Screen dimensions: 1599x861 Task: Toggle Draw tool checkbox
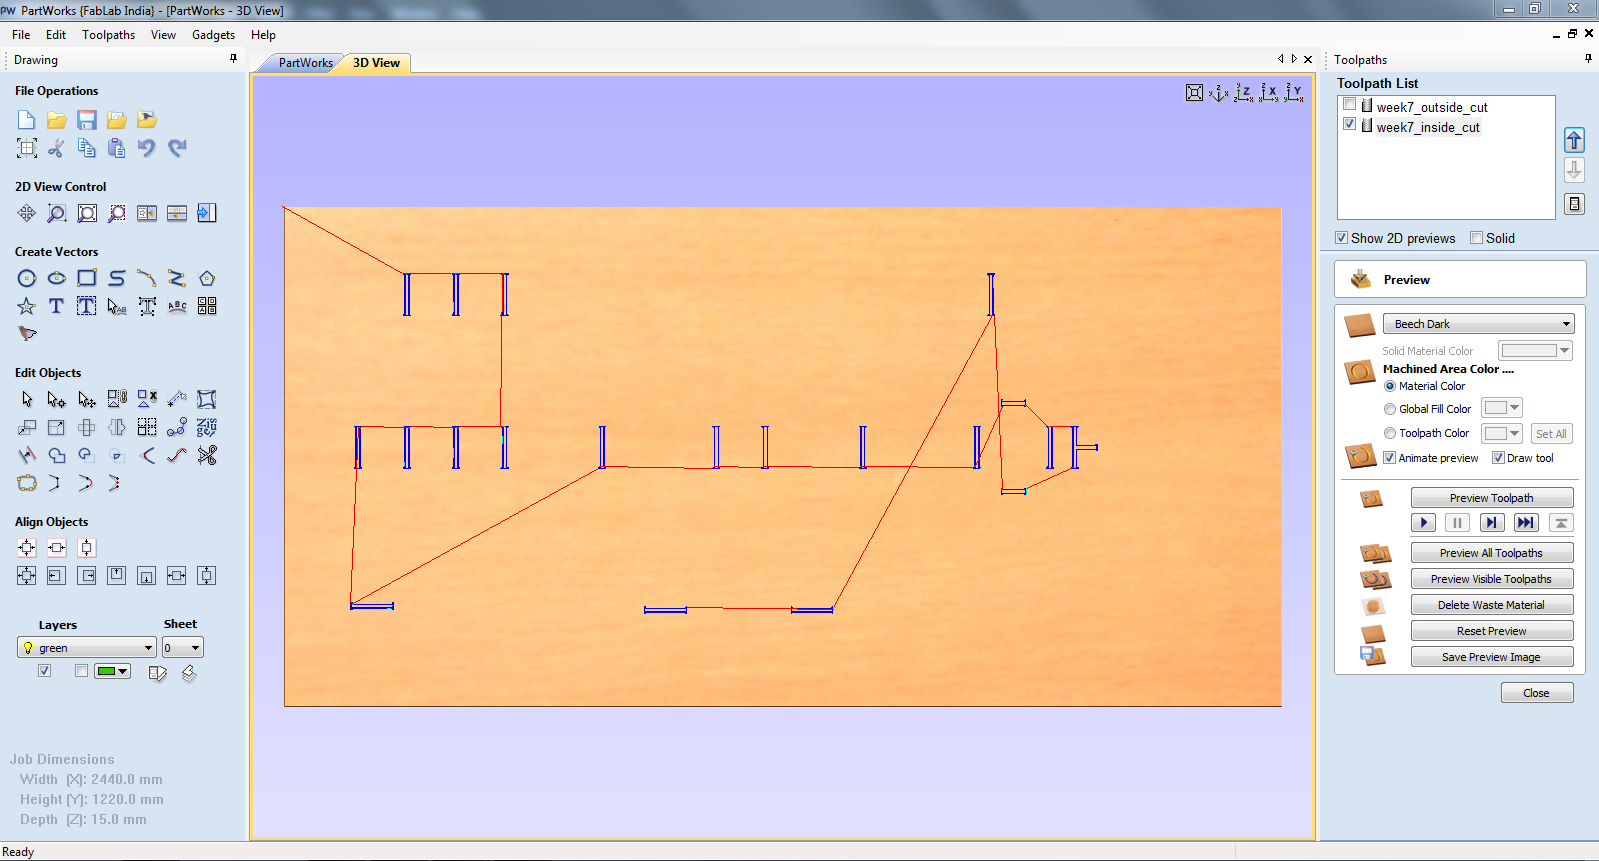click(x=1498, y=458)
